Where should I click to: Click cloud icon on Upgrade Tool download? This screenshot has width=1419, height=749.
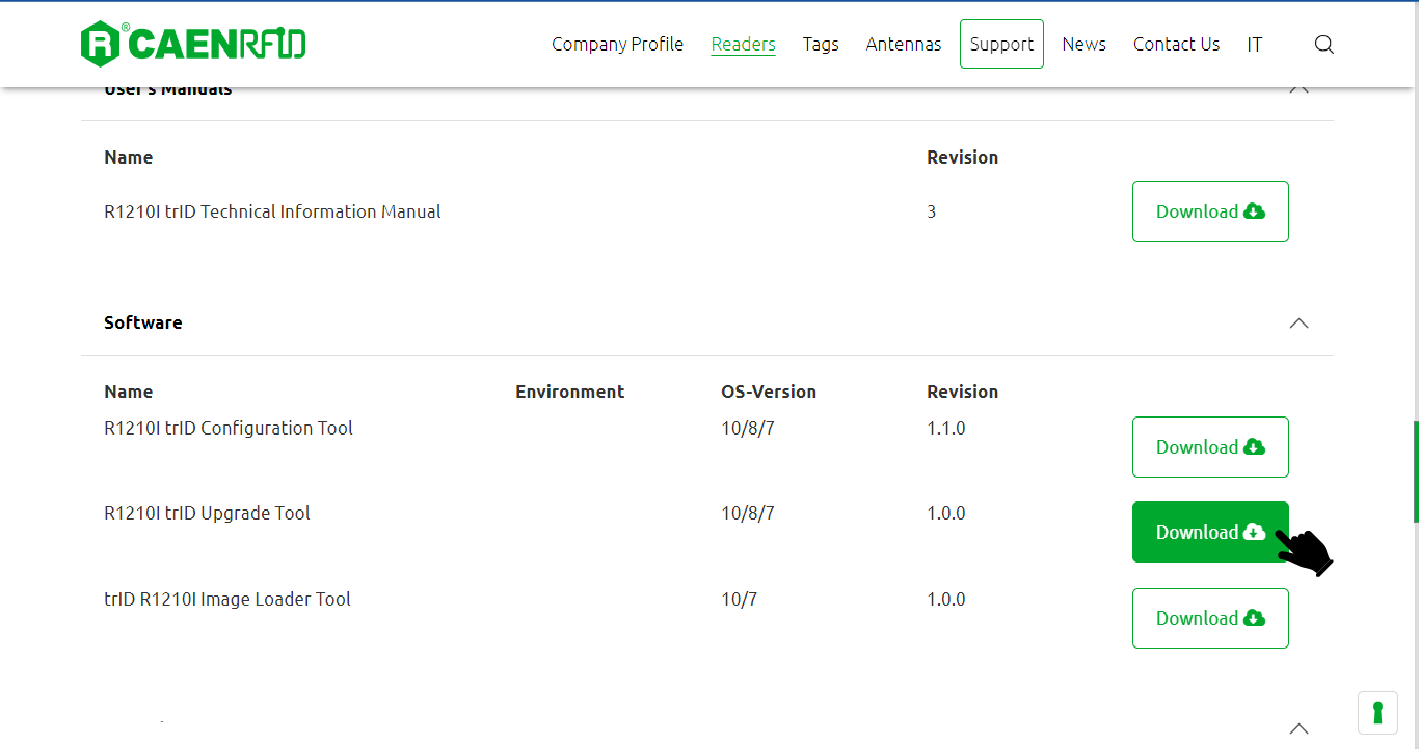[1254, 532]
